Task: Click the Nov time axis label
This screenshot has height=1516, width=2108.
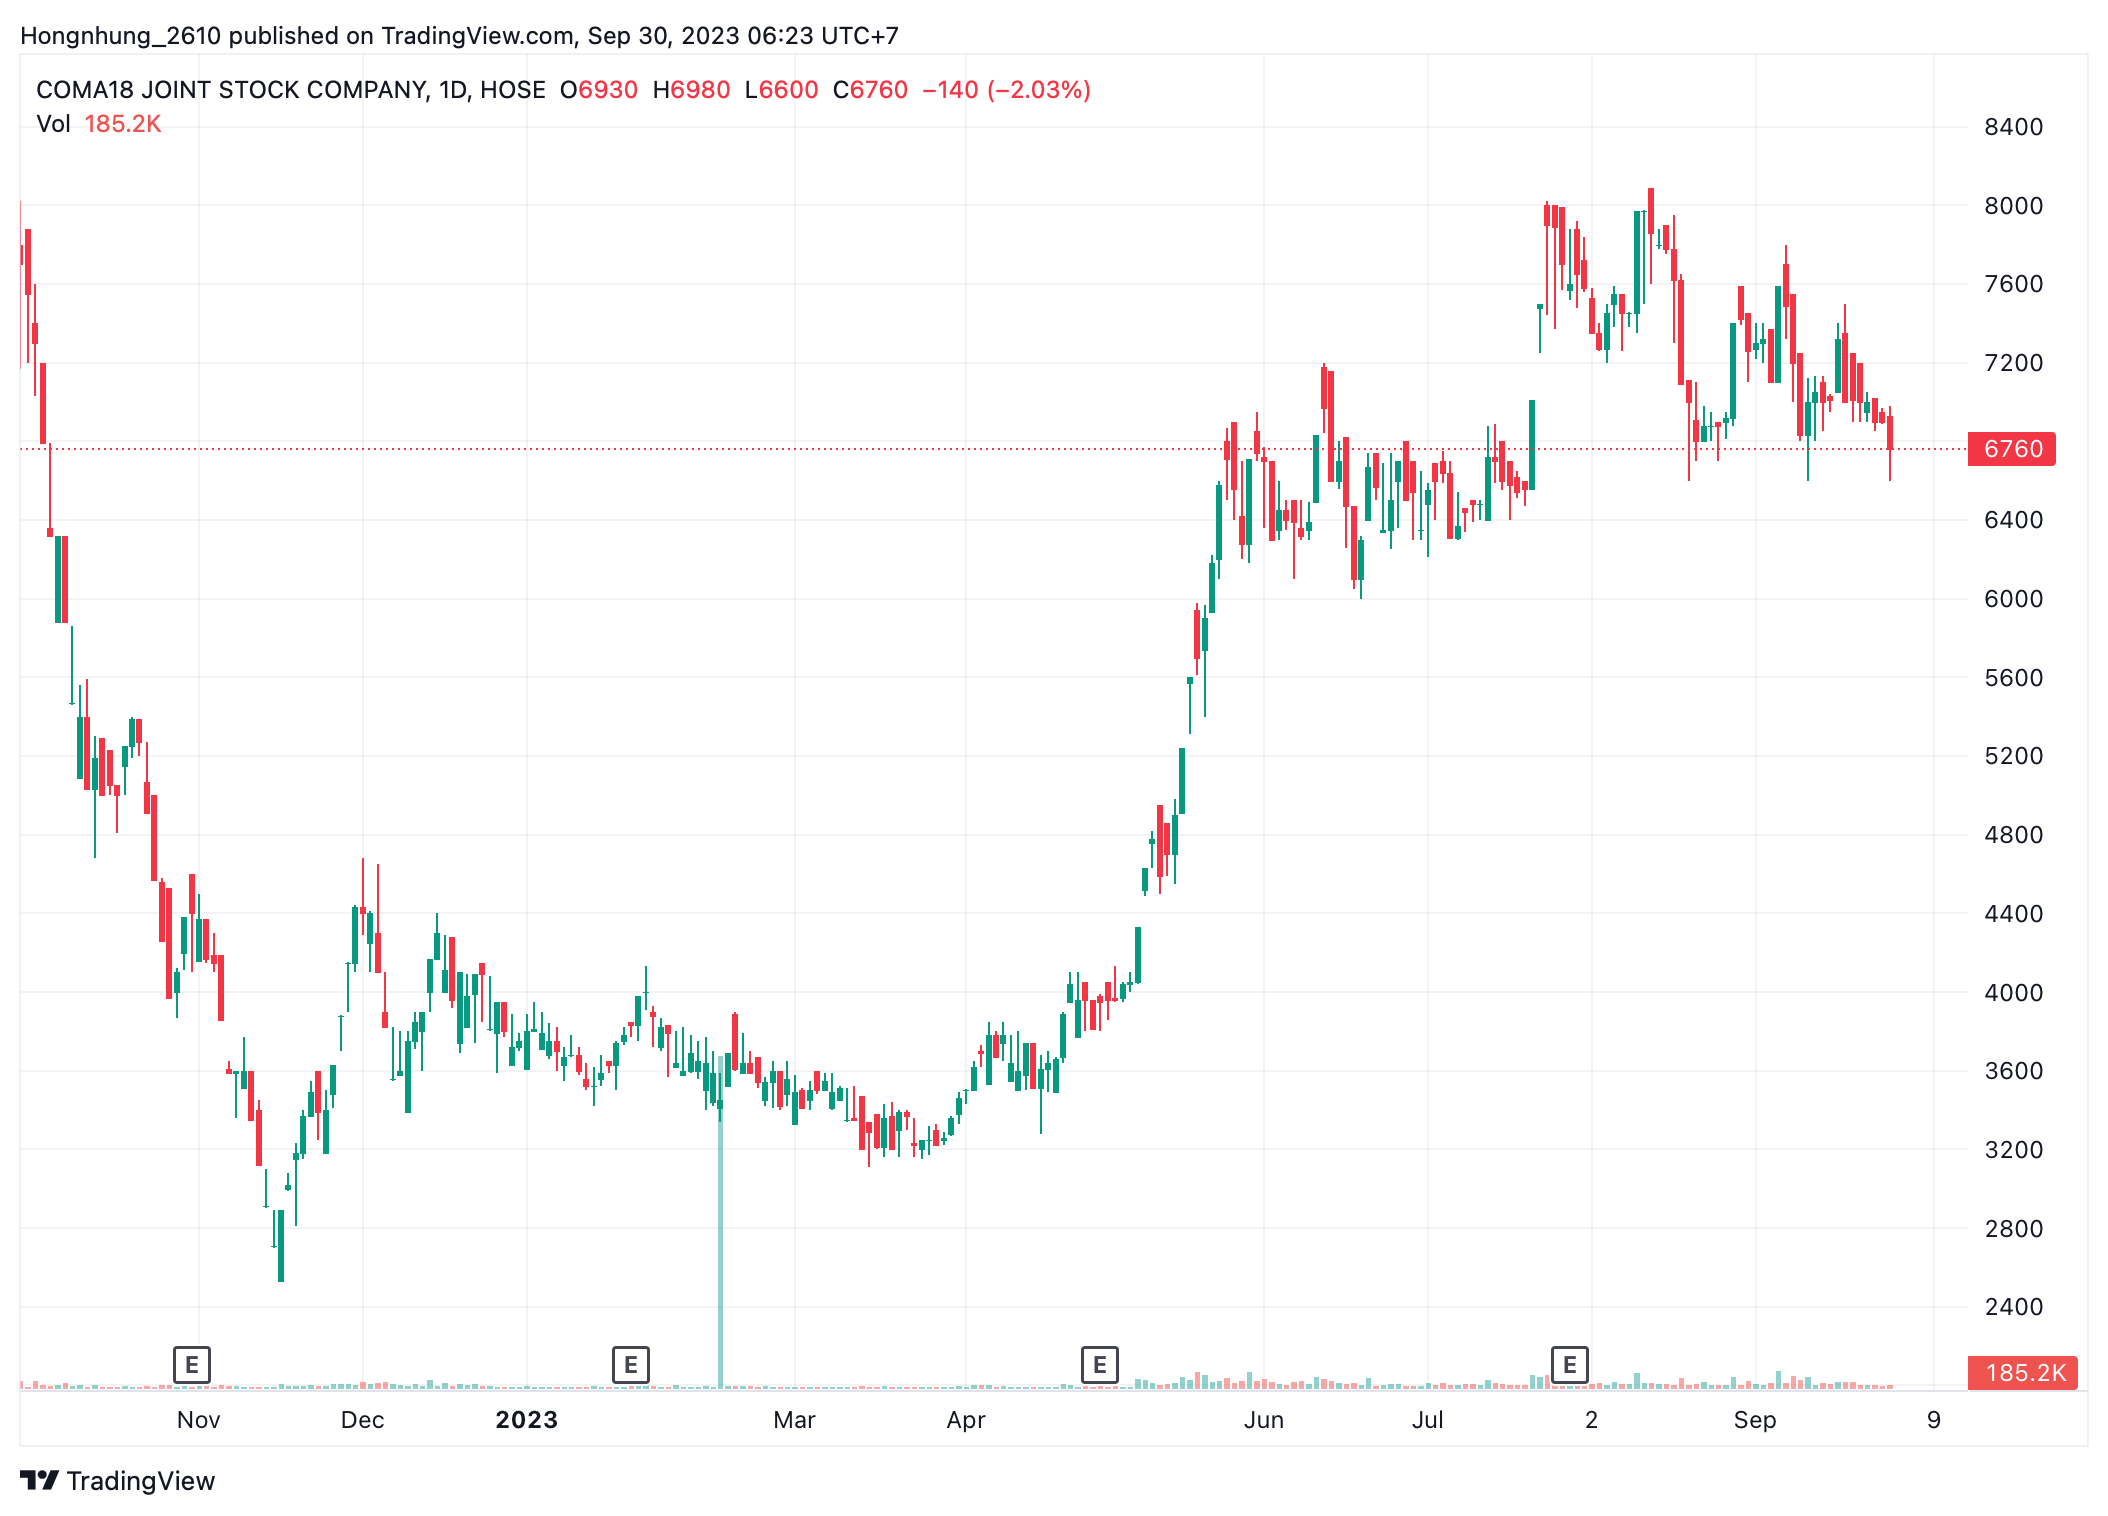Action: [198, 1420]
